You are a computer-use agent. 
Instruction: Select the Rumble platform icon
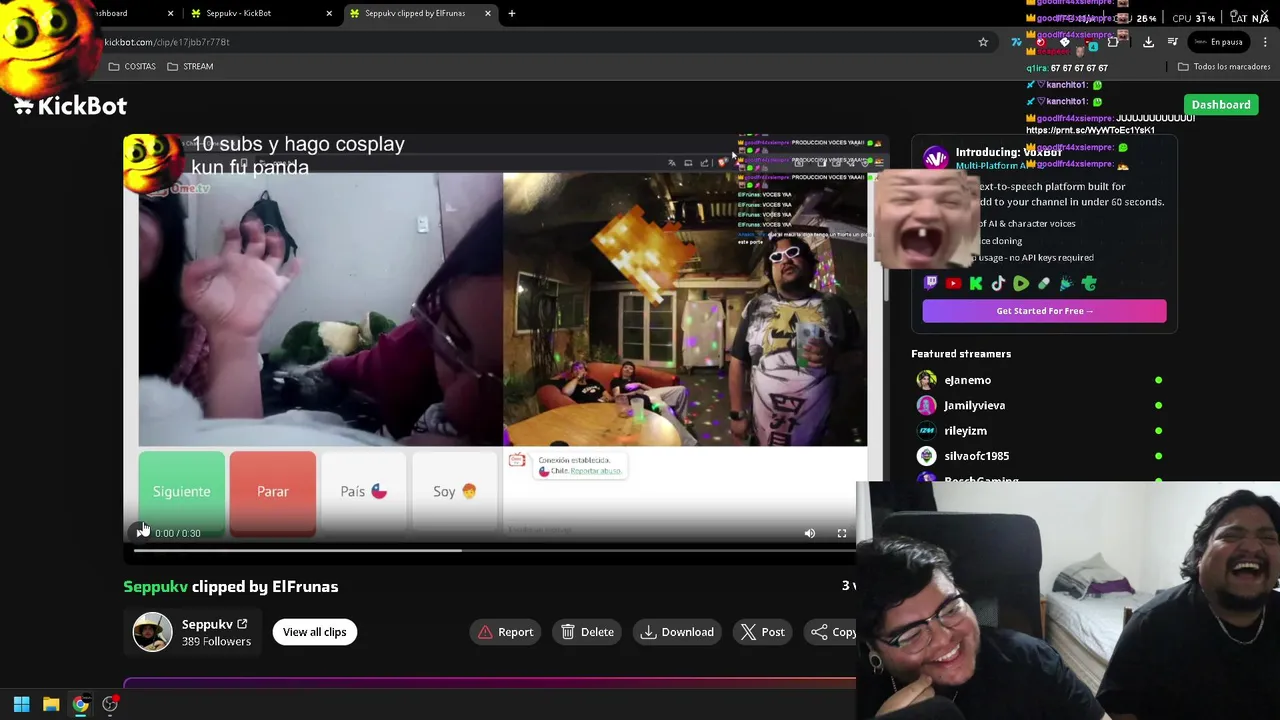(1021, 284)
